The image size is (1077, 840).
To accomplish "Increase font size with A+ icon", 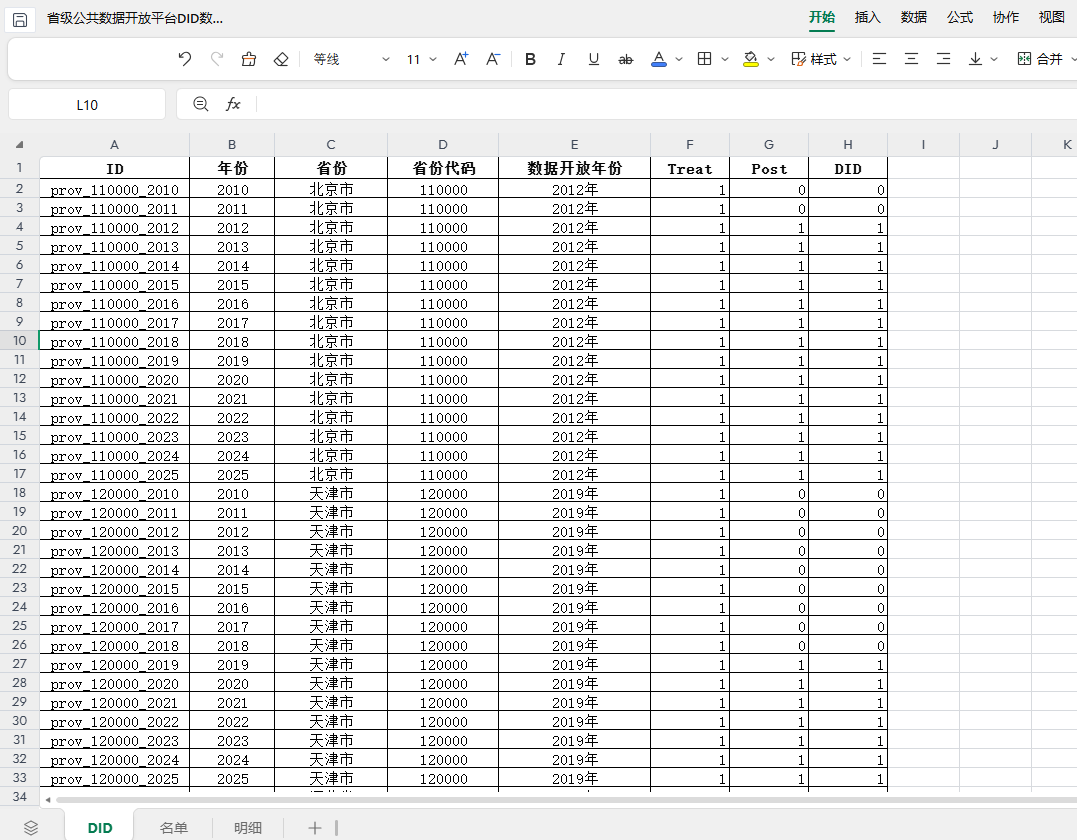I will tap(461, 59).
